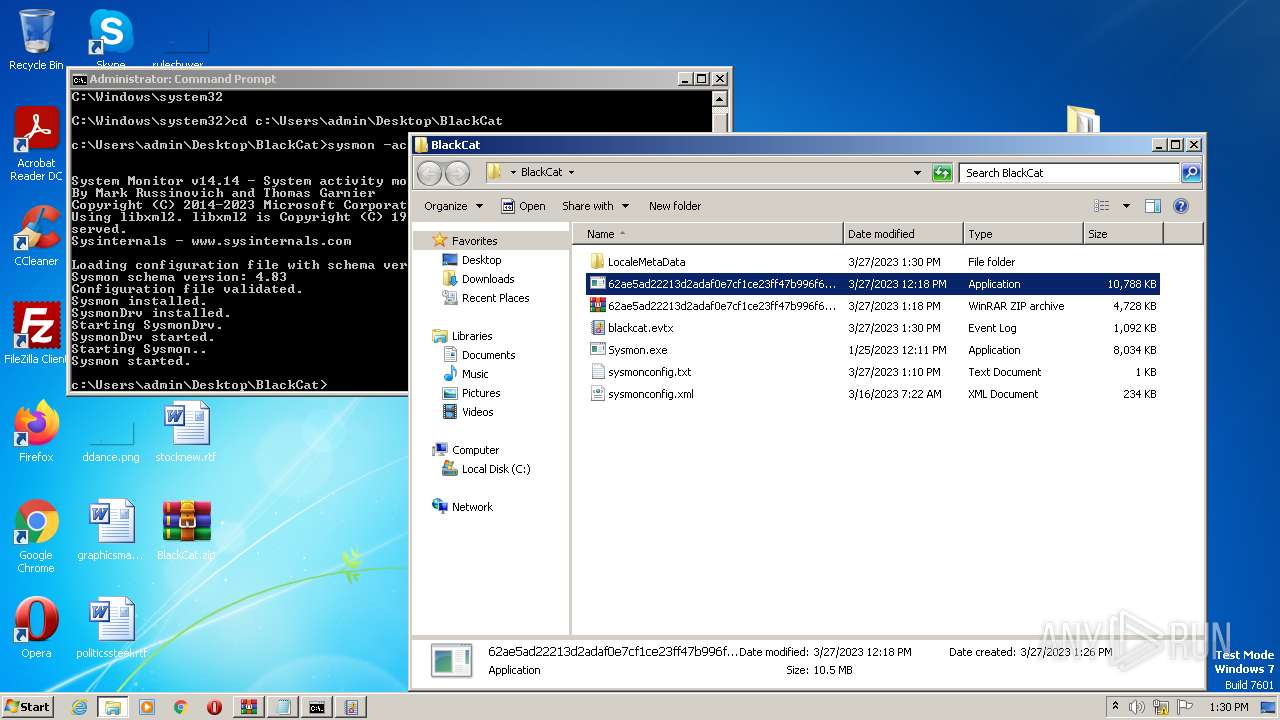The image size is (1280, 720).
Task: Open the Windows Media Player taskbar icon
Action: click(147, 707)
